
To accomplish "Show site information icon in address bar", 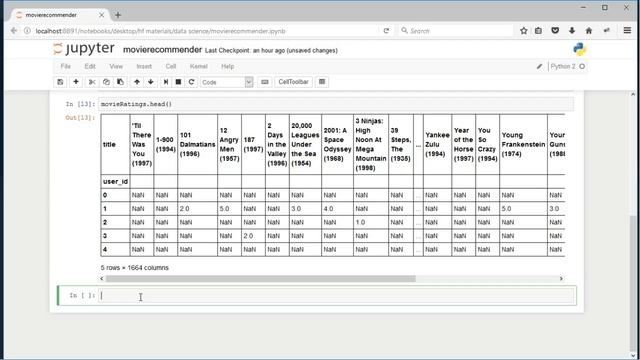I will 27,31.
